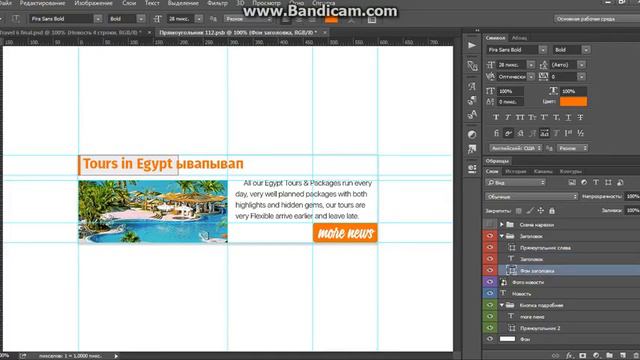640x360 pixels.
Task: Click the link layers icon
Action: (556, 356)
